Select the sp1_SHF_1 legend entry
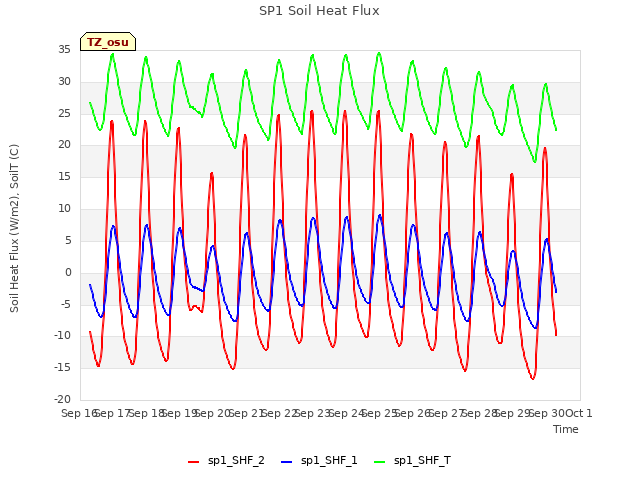The height and width of the screenshot is (480, 640). click(319, 461)
